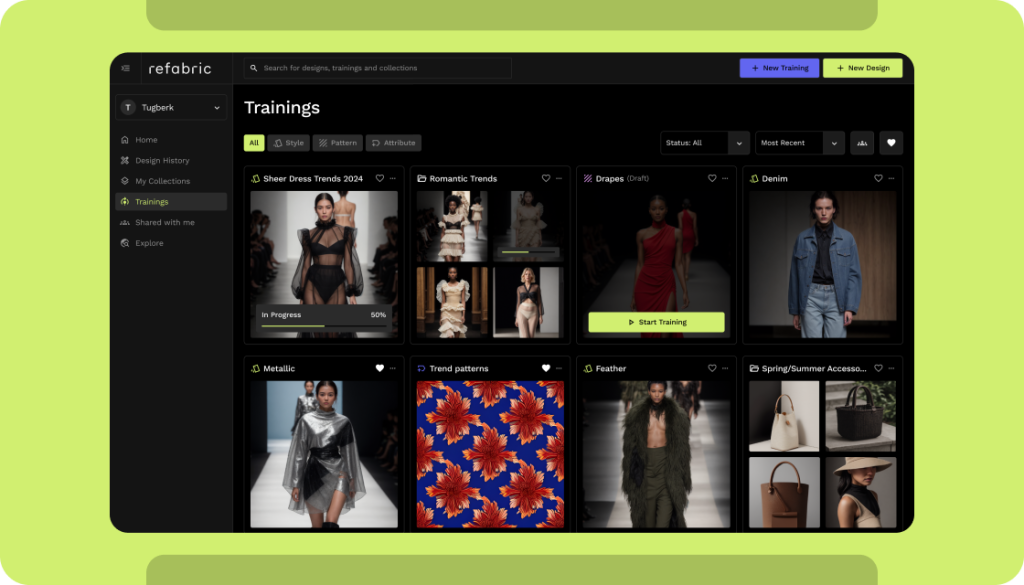Favorite the Spring/Summer Accessories training

tap(878, 368)
